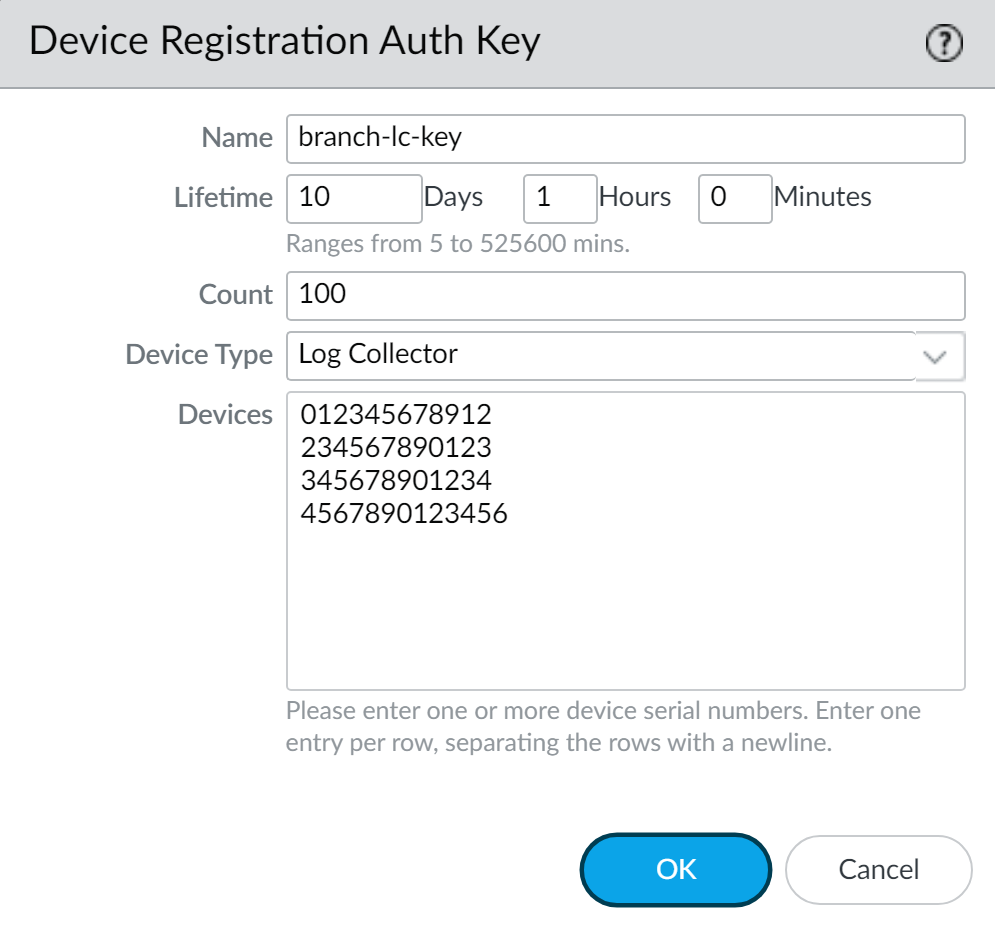The image size is (995, 941).
Task: Expand the Device Type dropdown arrow
Action: coord(940,356)
